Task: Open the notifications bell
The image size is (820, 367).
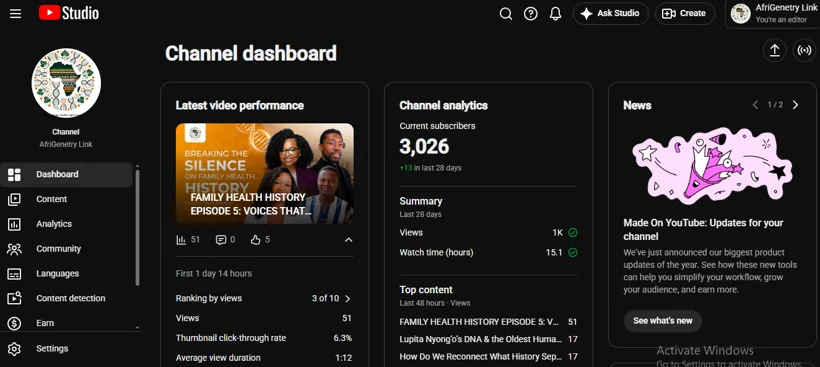Action: (x=555, y=14)
